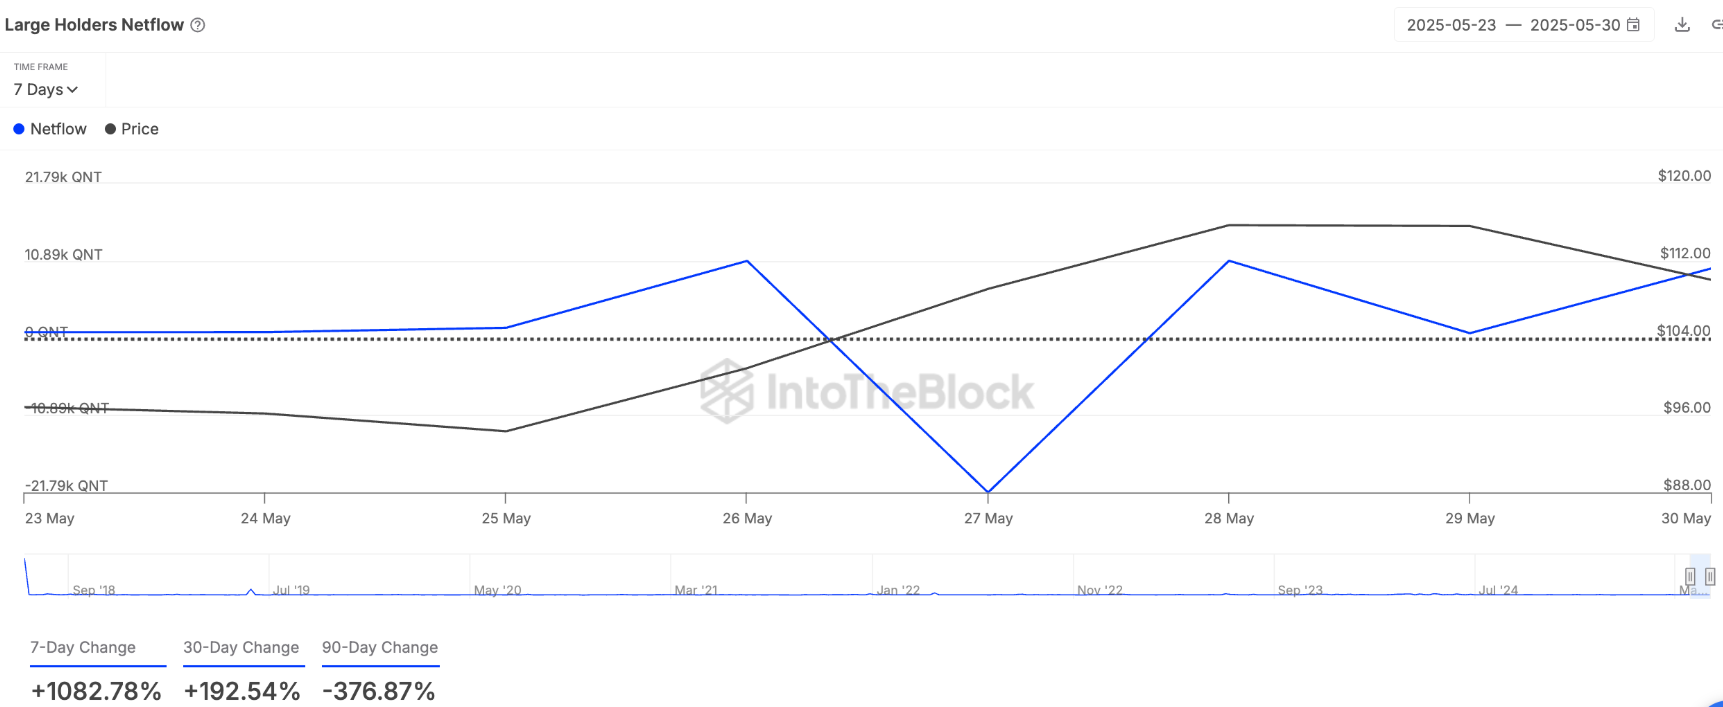Viewport: 1723px width, 707px height.
Task: Open the help icon beside Large Holders Netflow
Action: (198, 25)
